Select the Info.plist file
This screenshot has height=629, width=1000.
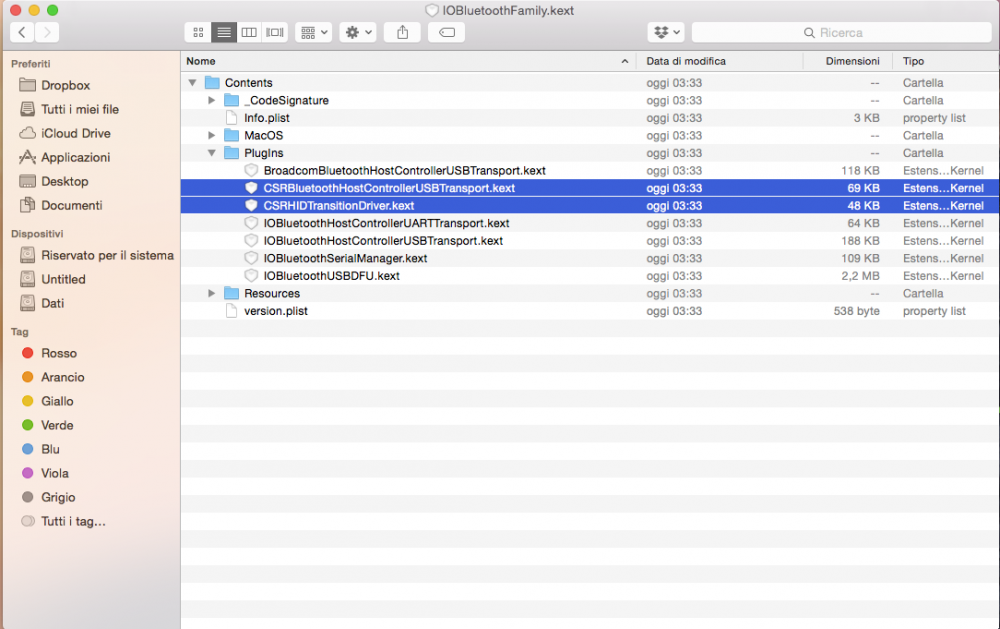(x=267, y=118)
